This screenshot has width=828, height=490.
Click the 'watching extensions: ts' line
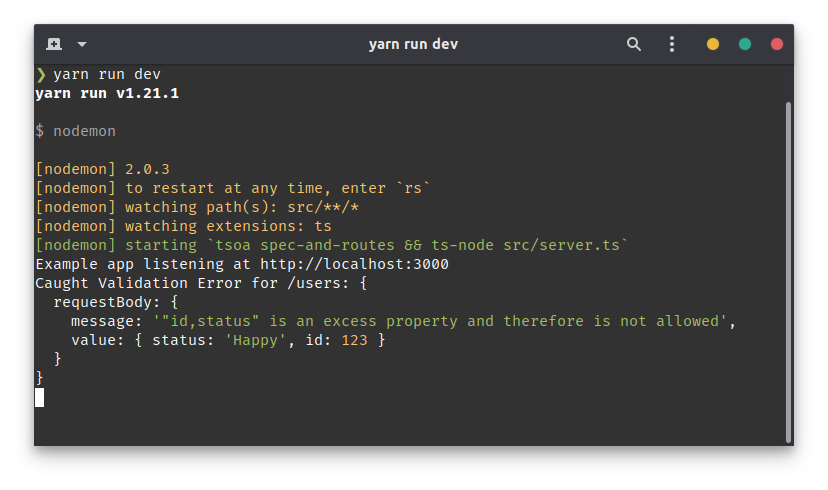pos(184,226)
